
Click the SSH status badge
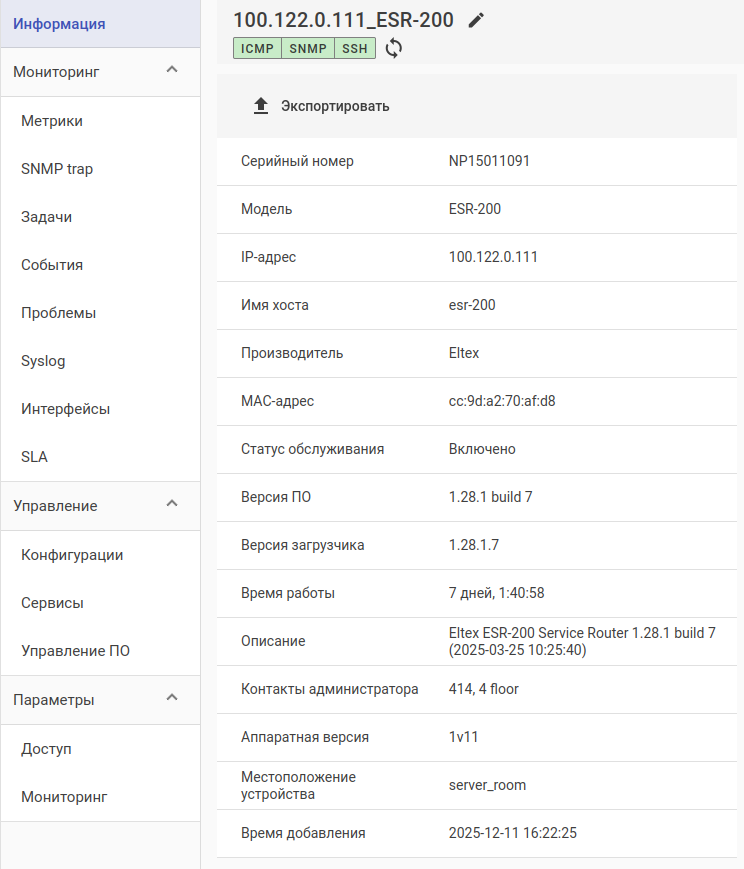pyautogui.click(x=355, y=48)
